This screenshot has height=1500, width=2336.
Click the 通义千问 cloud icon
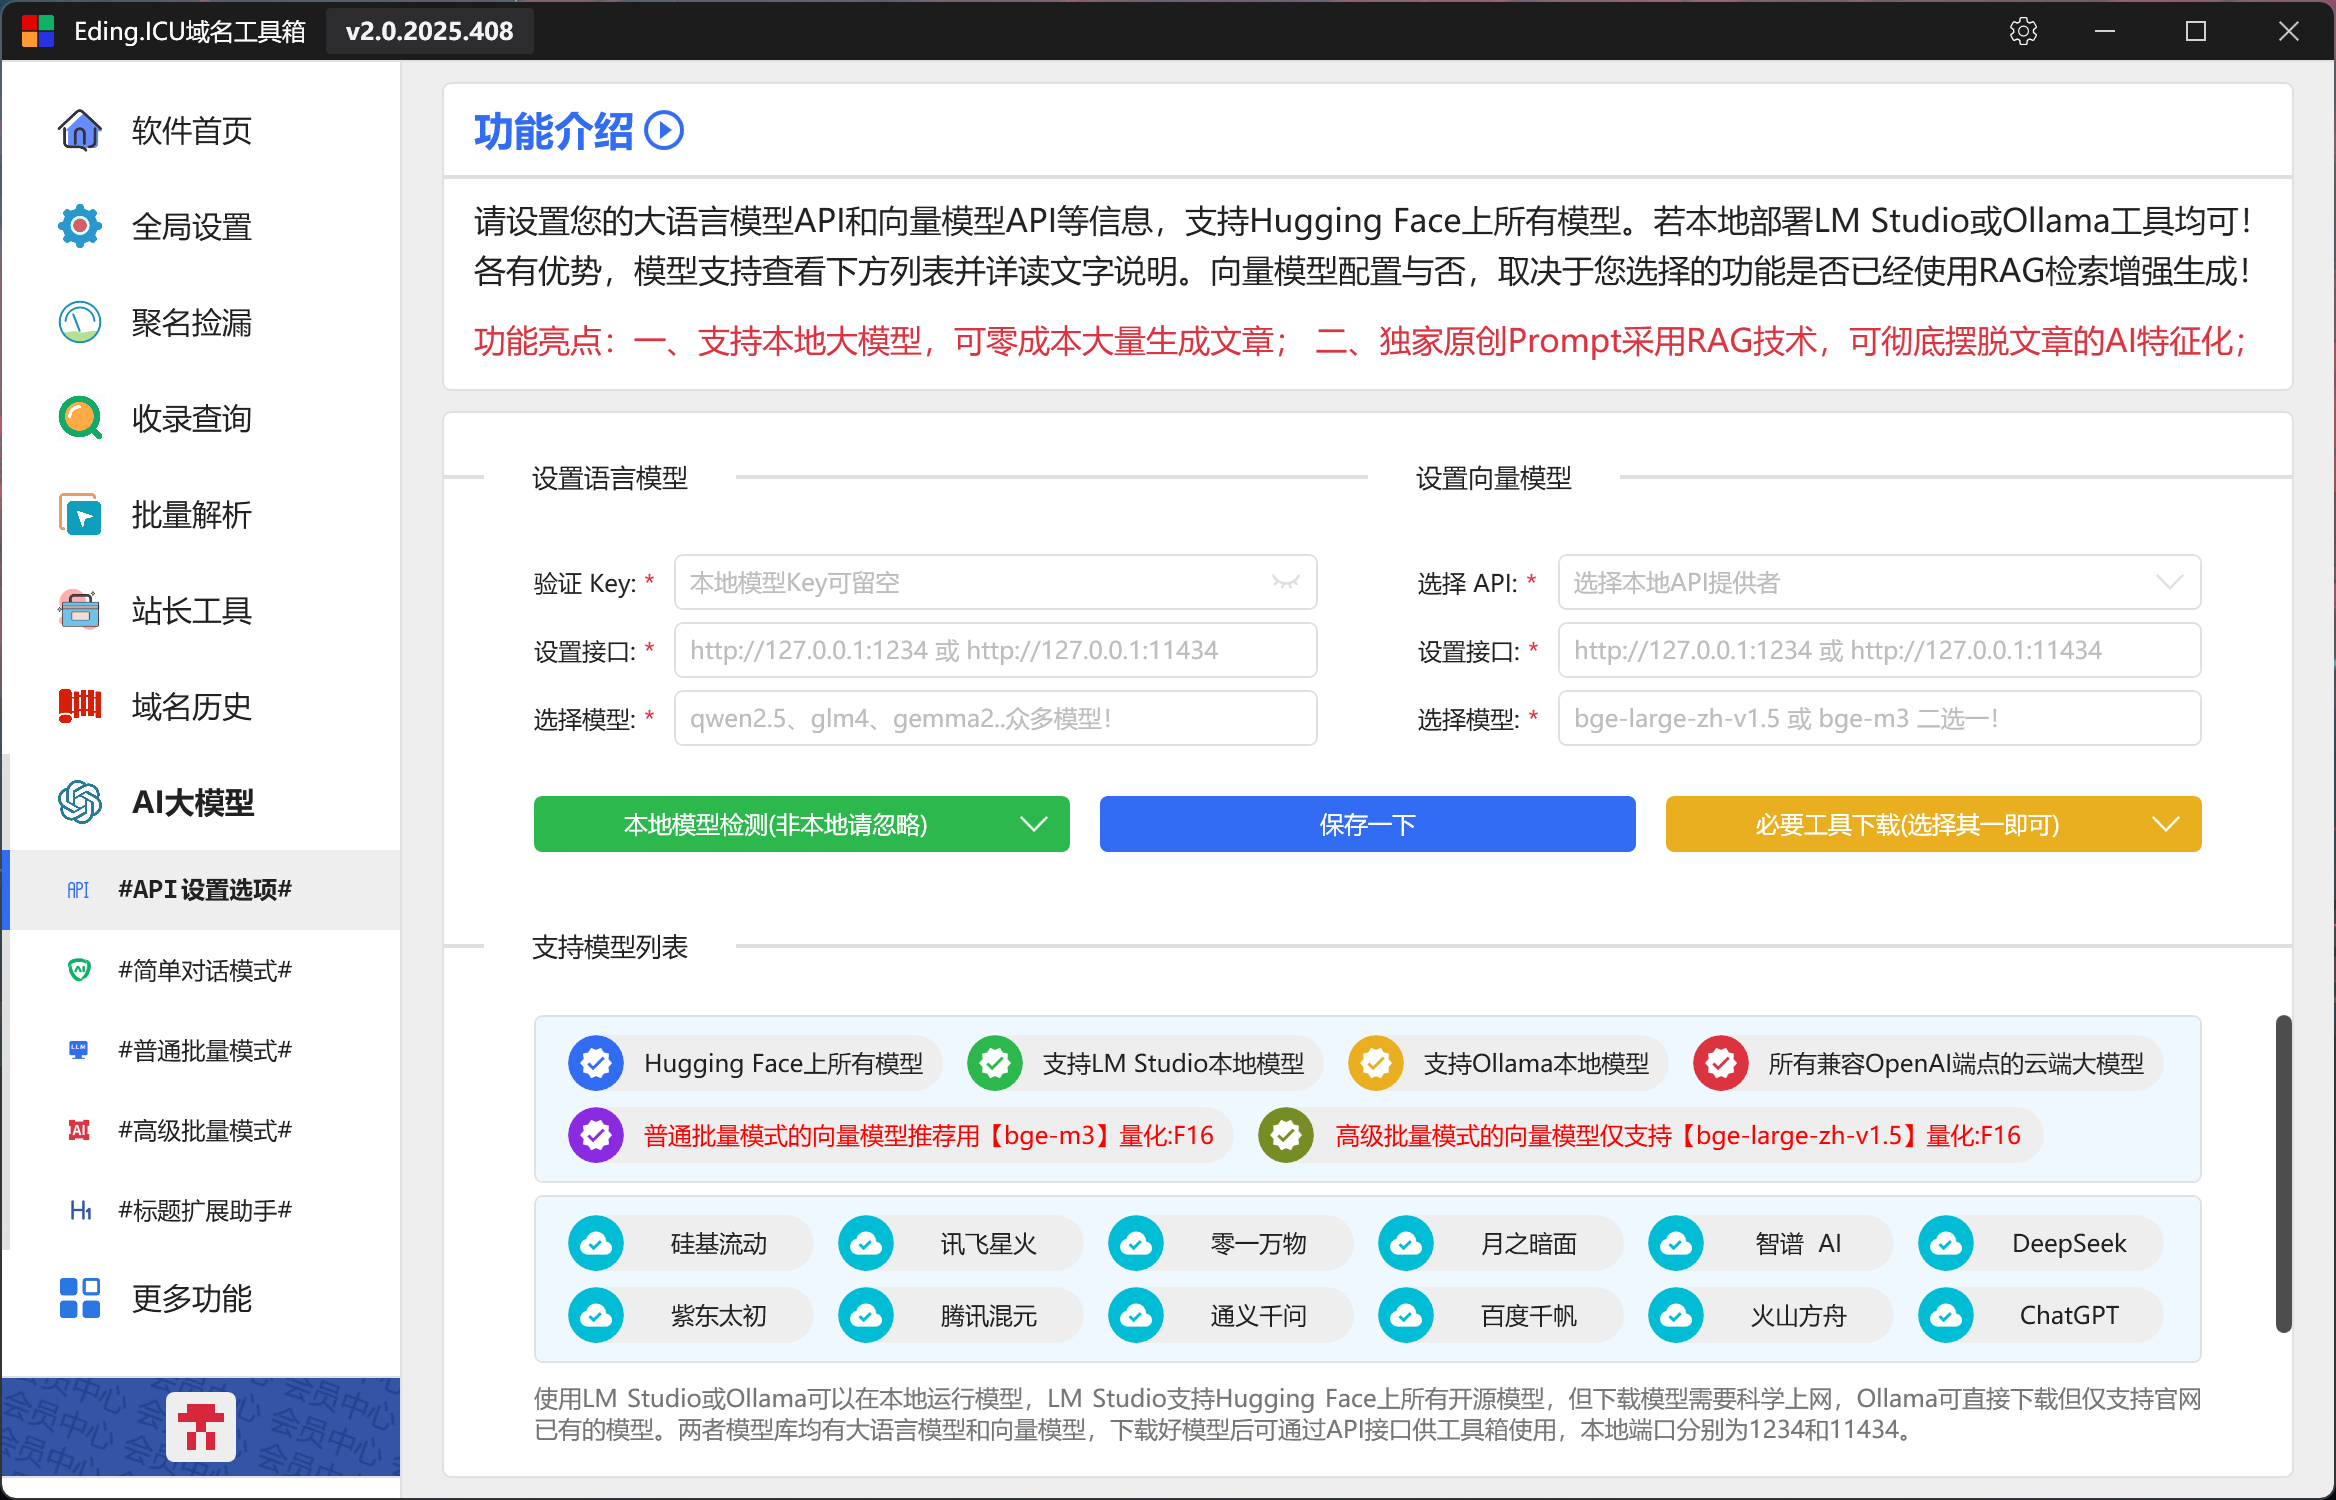pyautogui.click(x=1136, y=1315)
